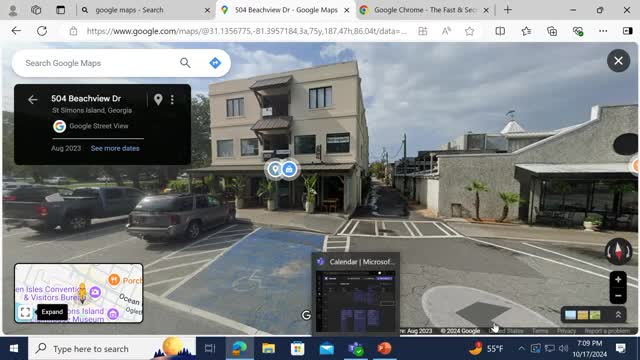Click the site info lock icon in the address bar

pos(73,31)
